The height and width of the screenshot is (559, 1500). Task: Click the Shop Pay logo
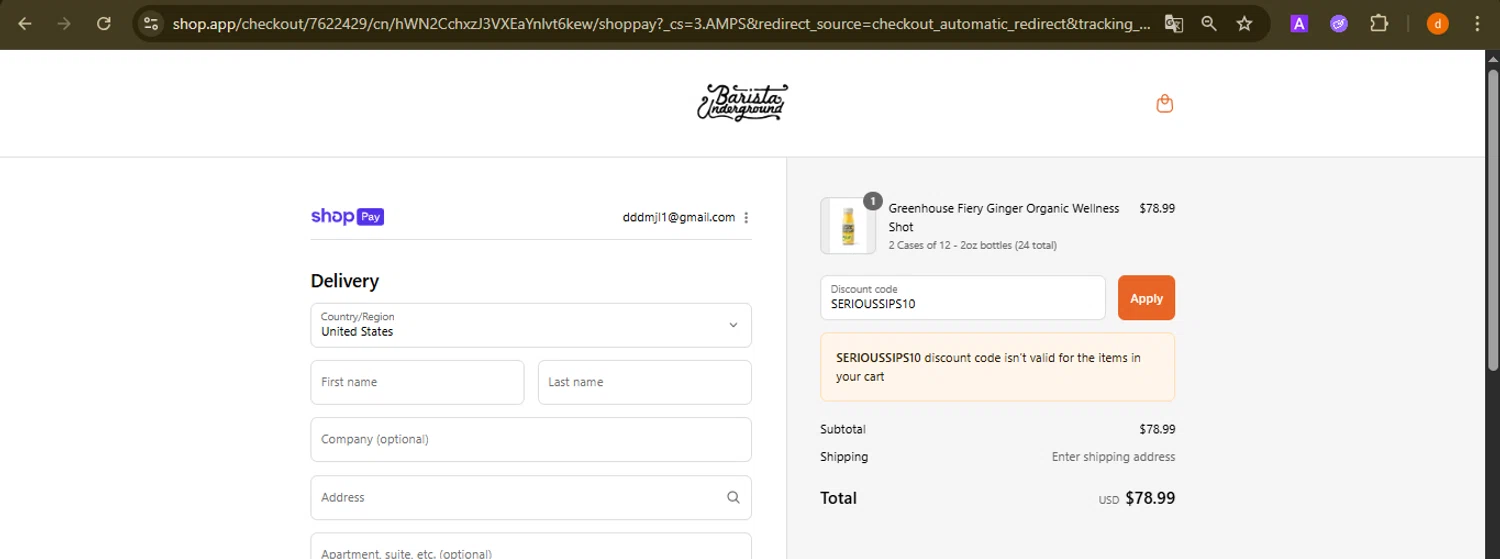click(x=348, y=216)
